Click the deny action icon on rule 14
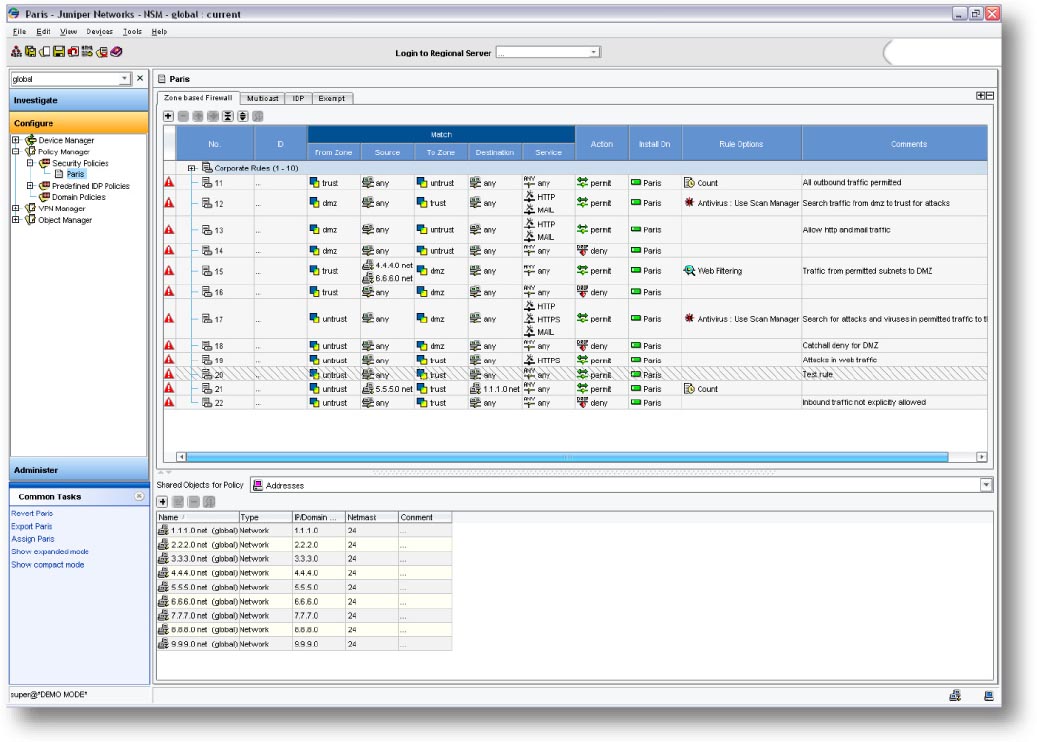1037x742 pixels. coord(582,251)
